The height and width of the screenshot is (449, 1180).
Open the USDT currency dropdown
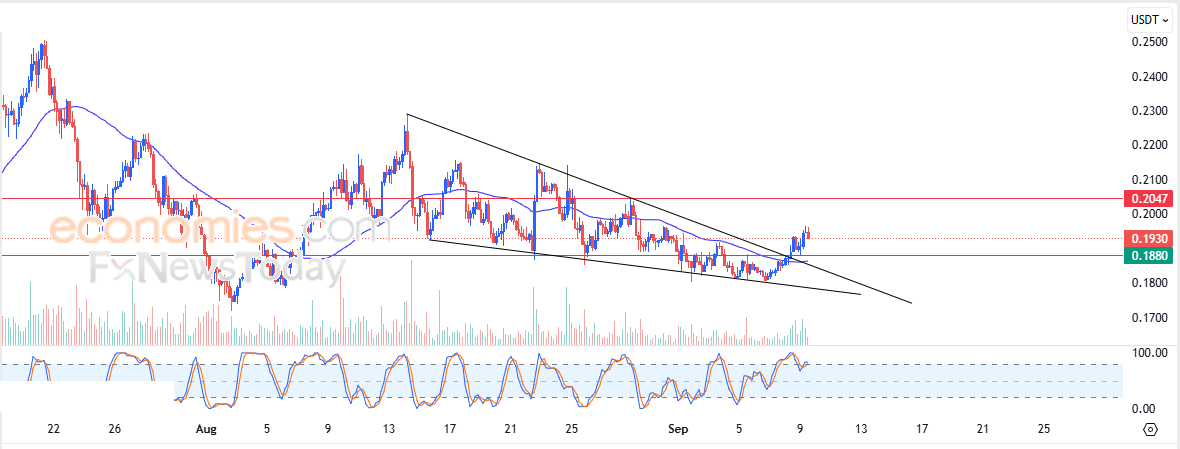[1151, 18]
